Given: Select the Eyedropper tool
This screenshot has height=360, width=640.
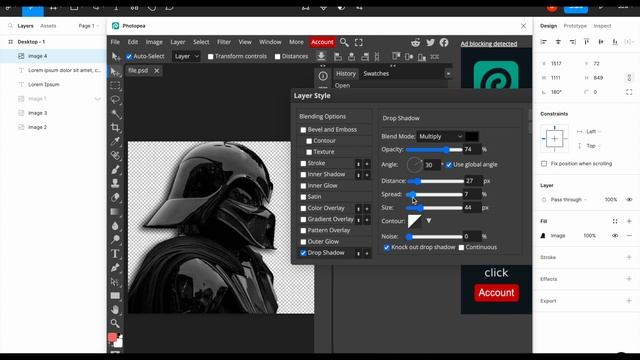Looking at the screenshot, I should [116, 141].
